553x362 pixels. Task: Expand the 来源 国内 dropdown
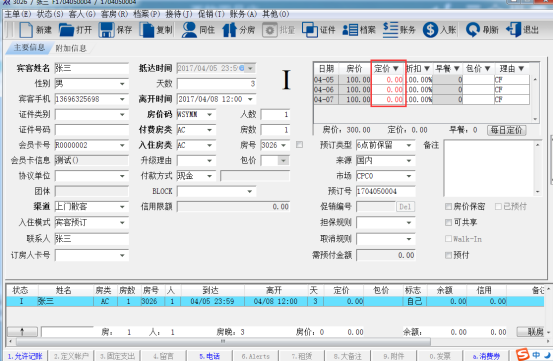[409, 161]
